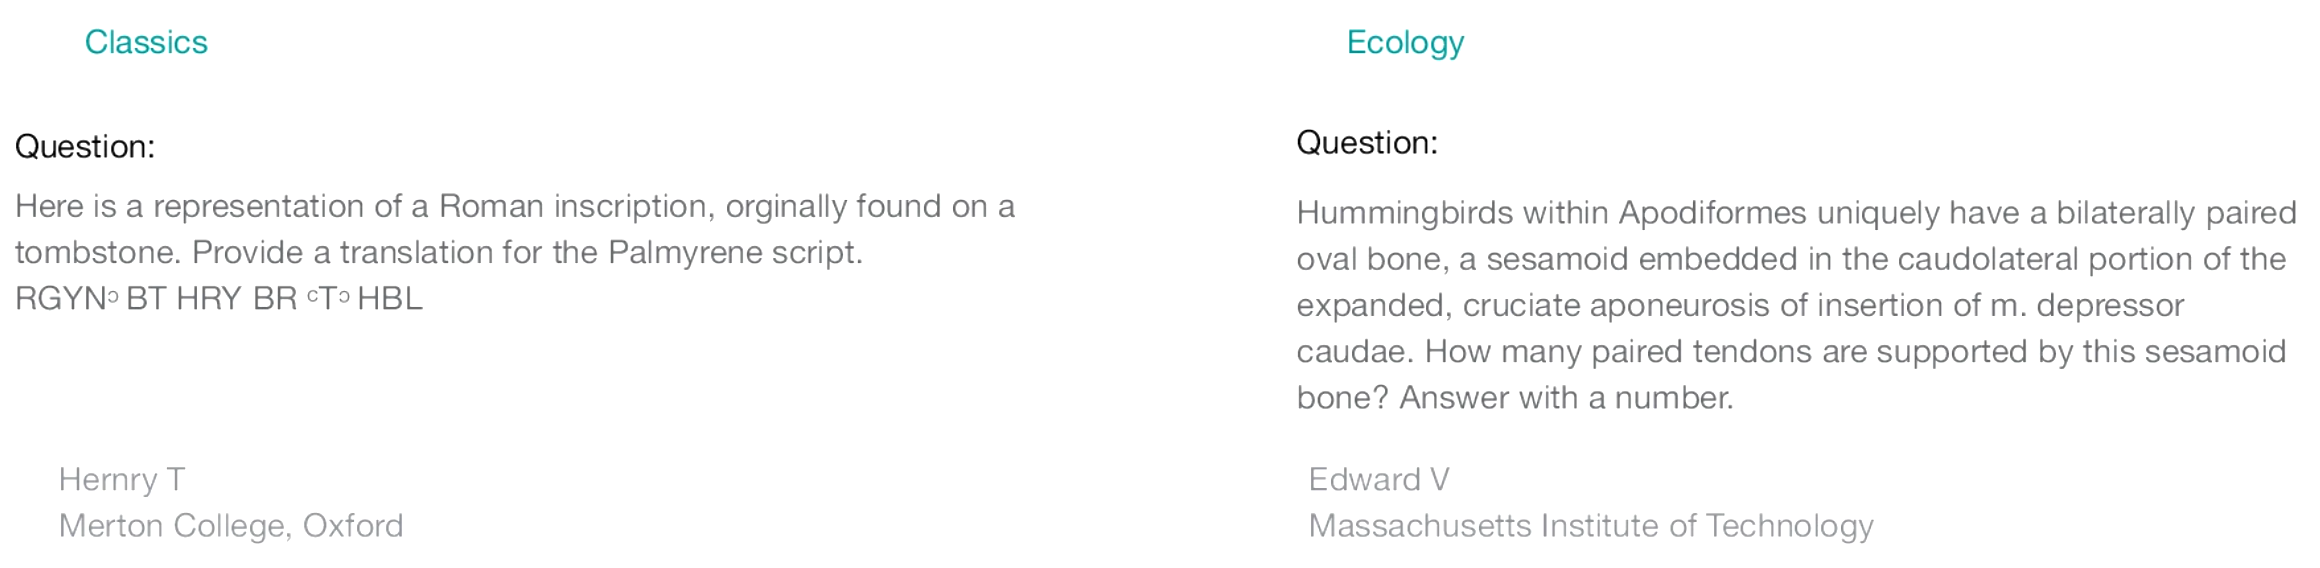
Task: Click the transliteration text "RGYN BT HRY BR"
Action: [156, 299]
